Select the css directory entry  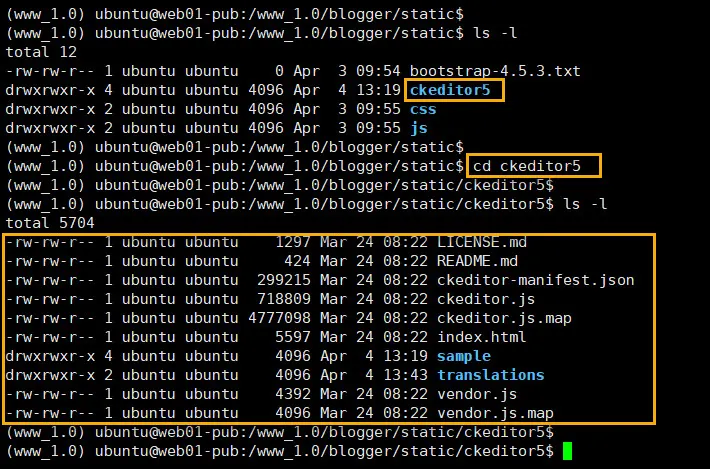pyautogui.click(x=423, y=109)
